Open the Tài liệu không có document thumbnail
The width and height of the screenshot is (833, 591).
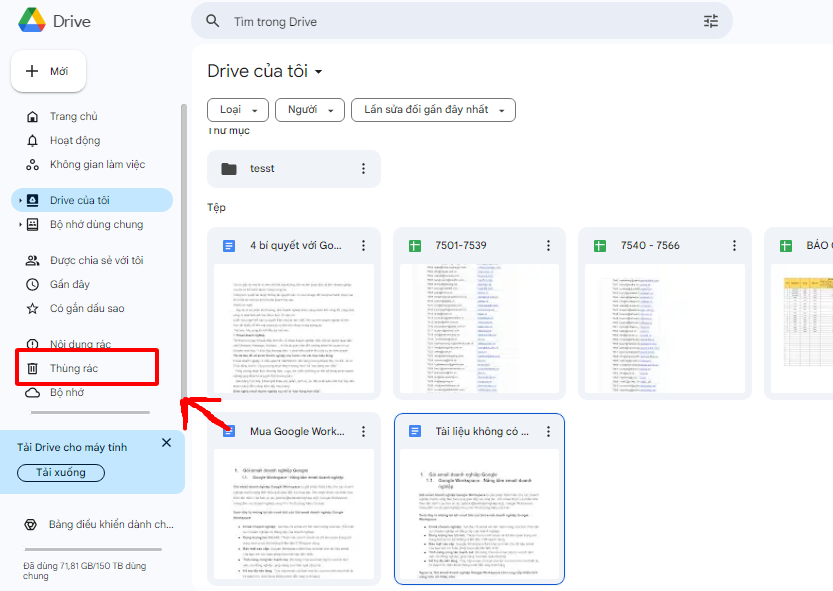tap(479, 515)
